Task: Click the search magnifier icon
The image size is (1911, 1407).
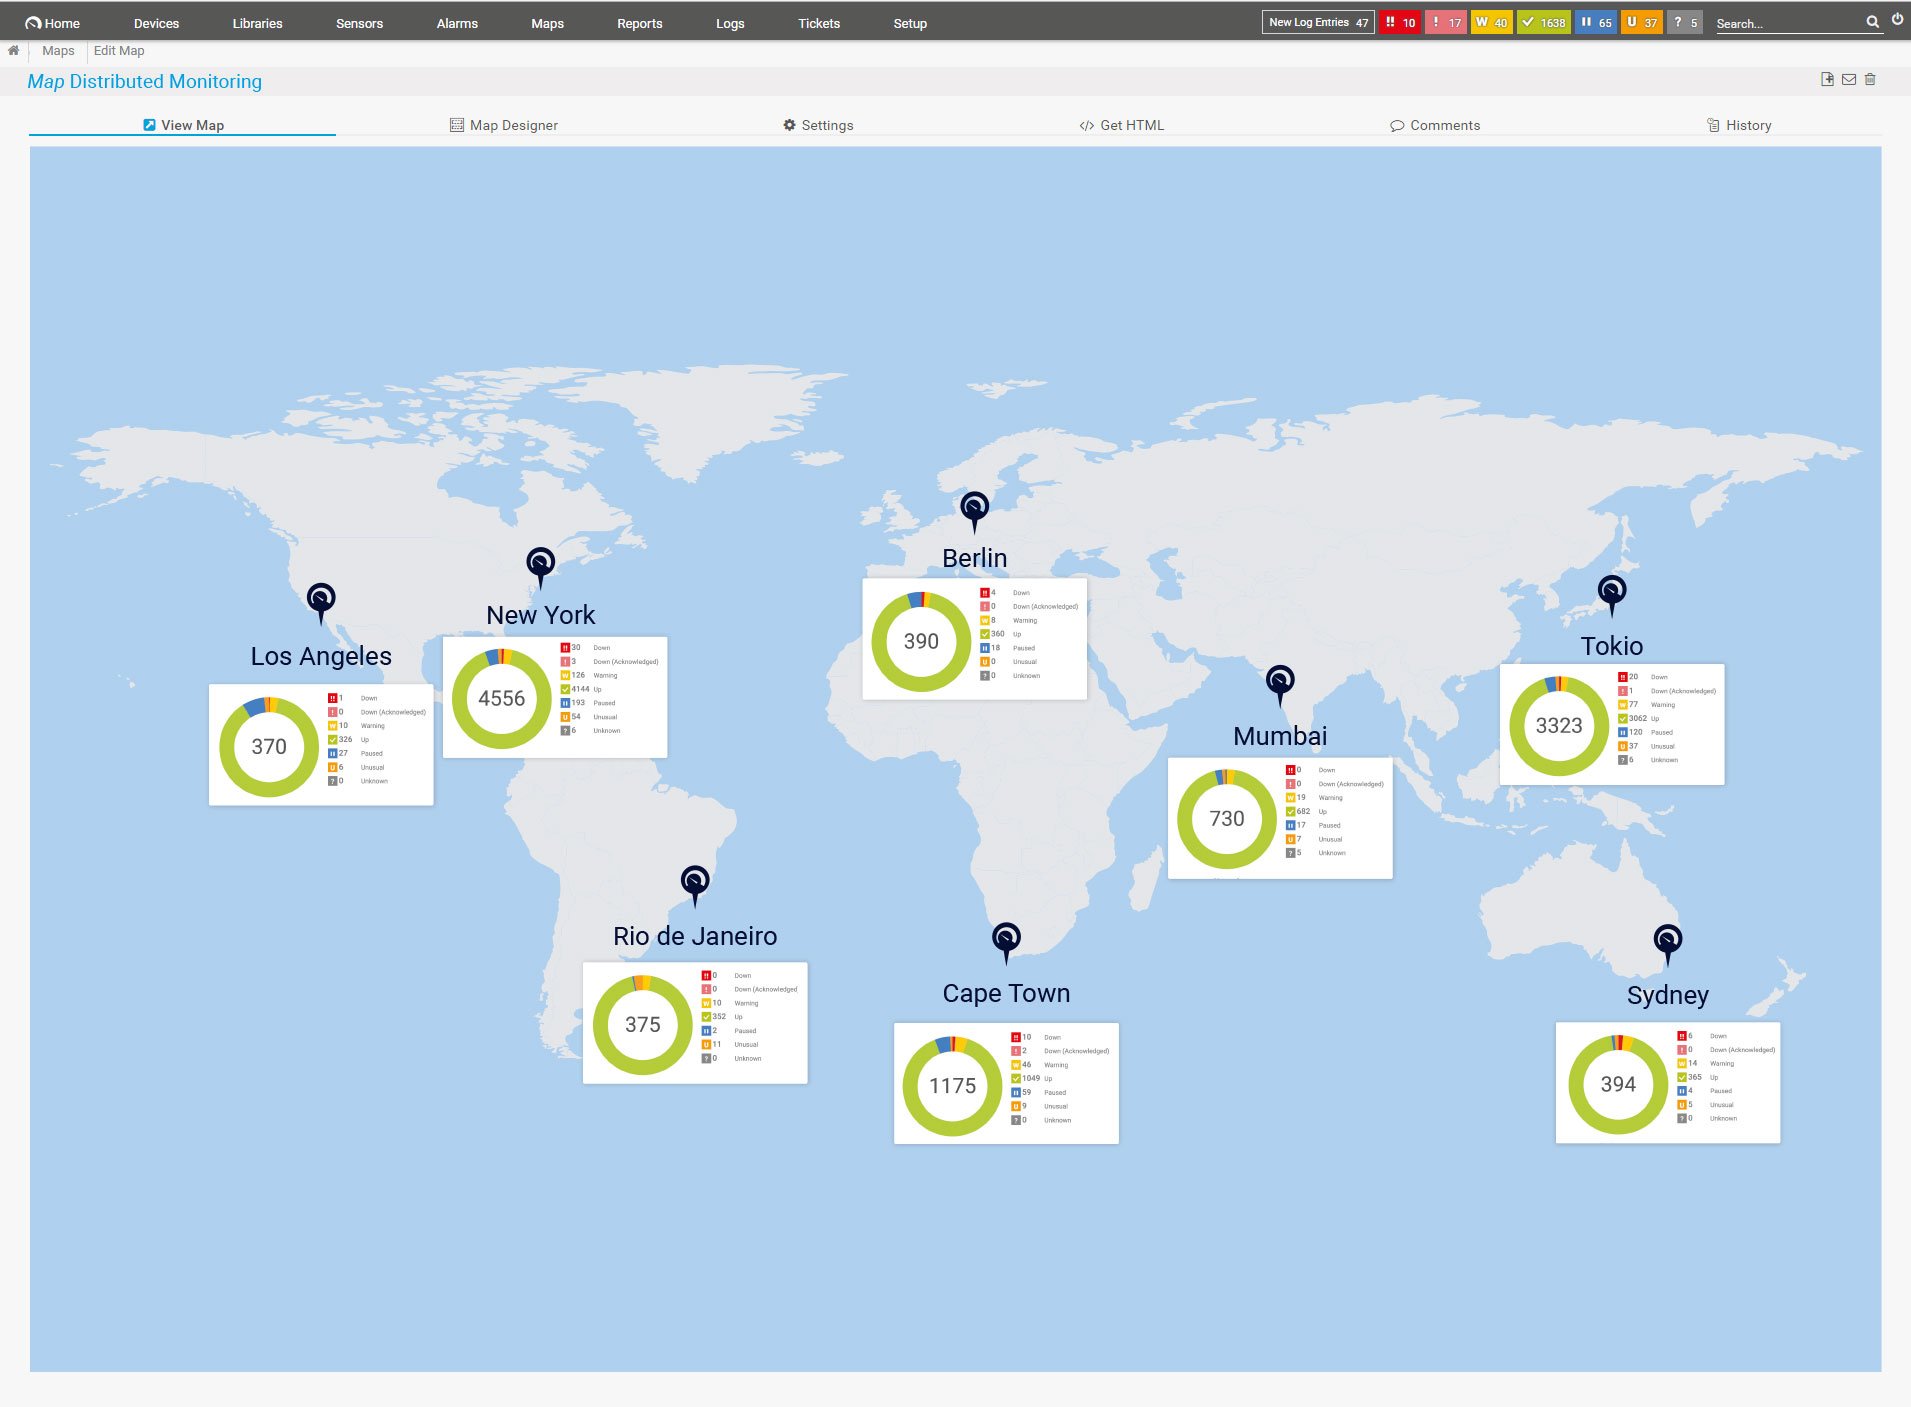Action: click(x=1872, y=22)
